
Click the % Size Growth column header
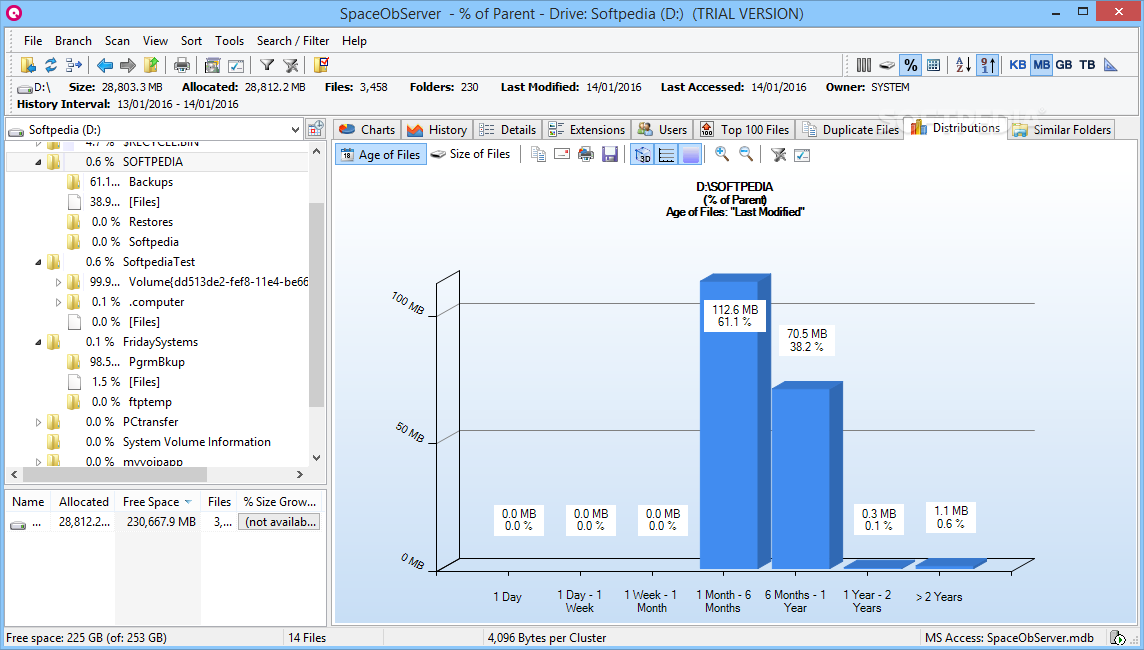(x=280, y=502)
